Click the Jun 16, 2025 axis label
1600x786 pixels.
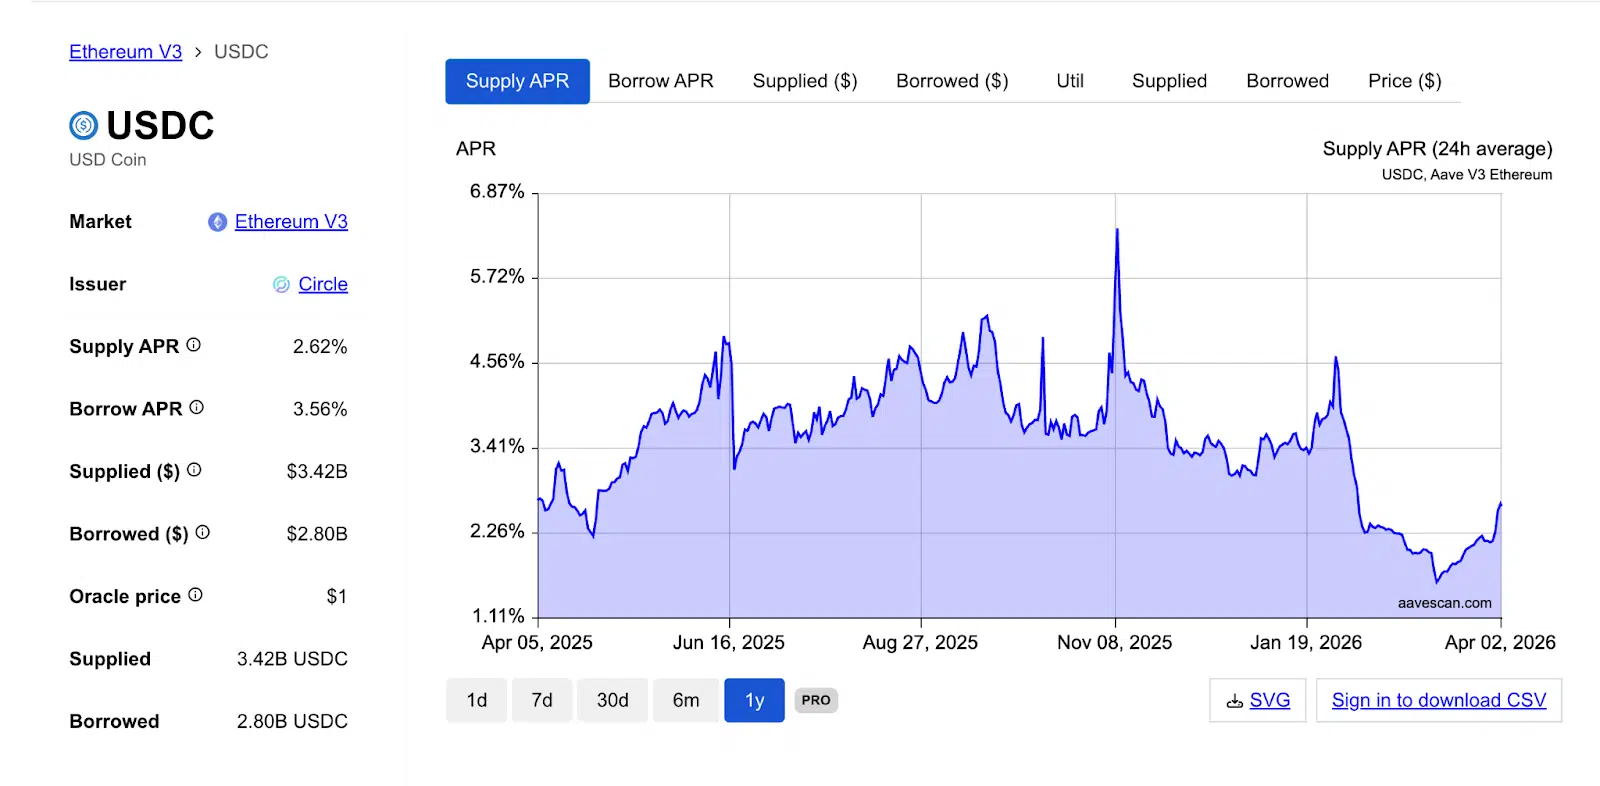[729, 643]
